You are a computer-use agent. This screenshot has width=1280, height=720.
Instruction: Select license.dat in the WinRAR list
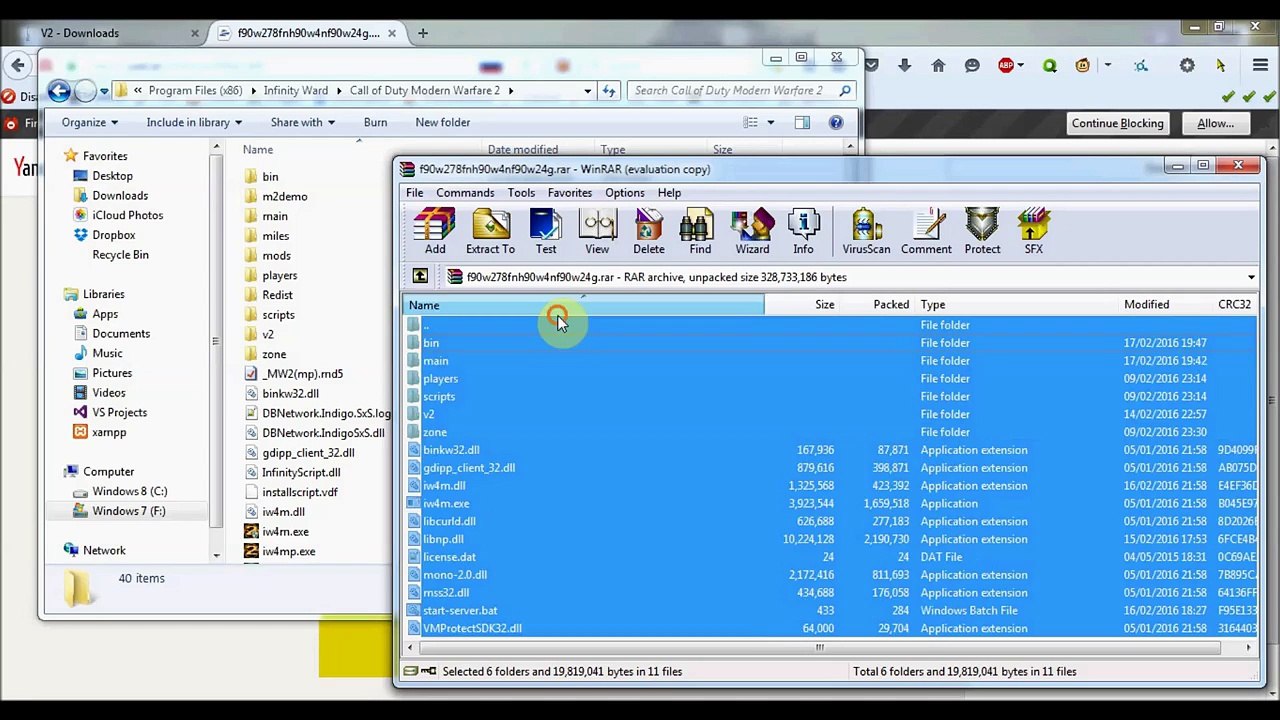pos(449,557)
